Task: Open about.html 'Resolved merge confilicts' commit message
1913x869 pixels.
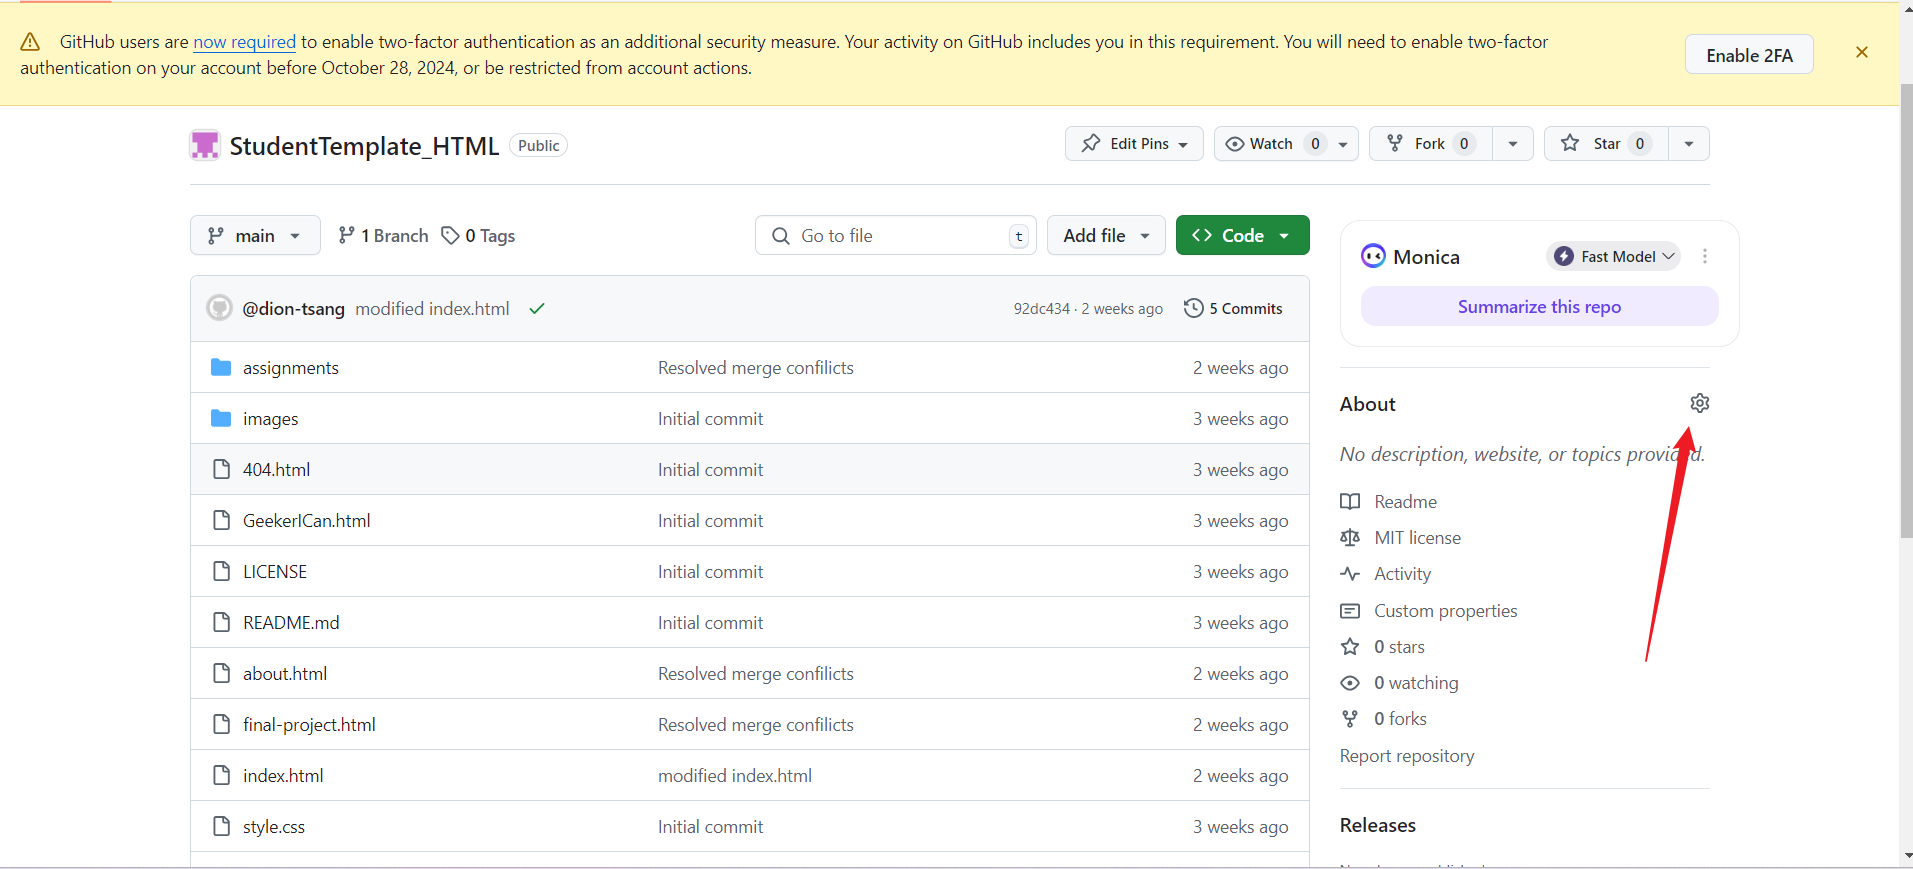Action: tap(756, 674)
